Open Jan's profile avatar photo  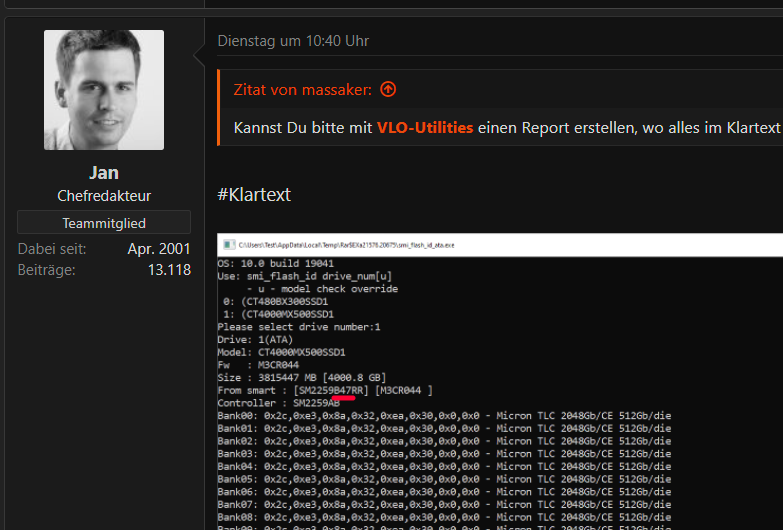(104, 90)
